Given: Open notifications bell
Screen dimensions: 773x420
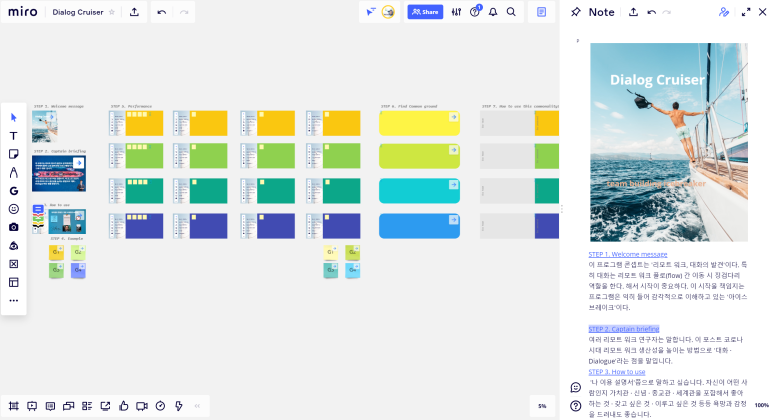Looking at the screenshot, I should [x=493, y=12].
